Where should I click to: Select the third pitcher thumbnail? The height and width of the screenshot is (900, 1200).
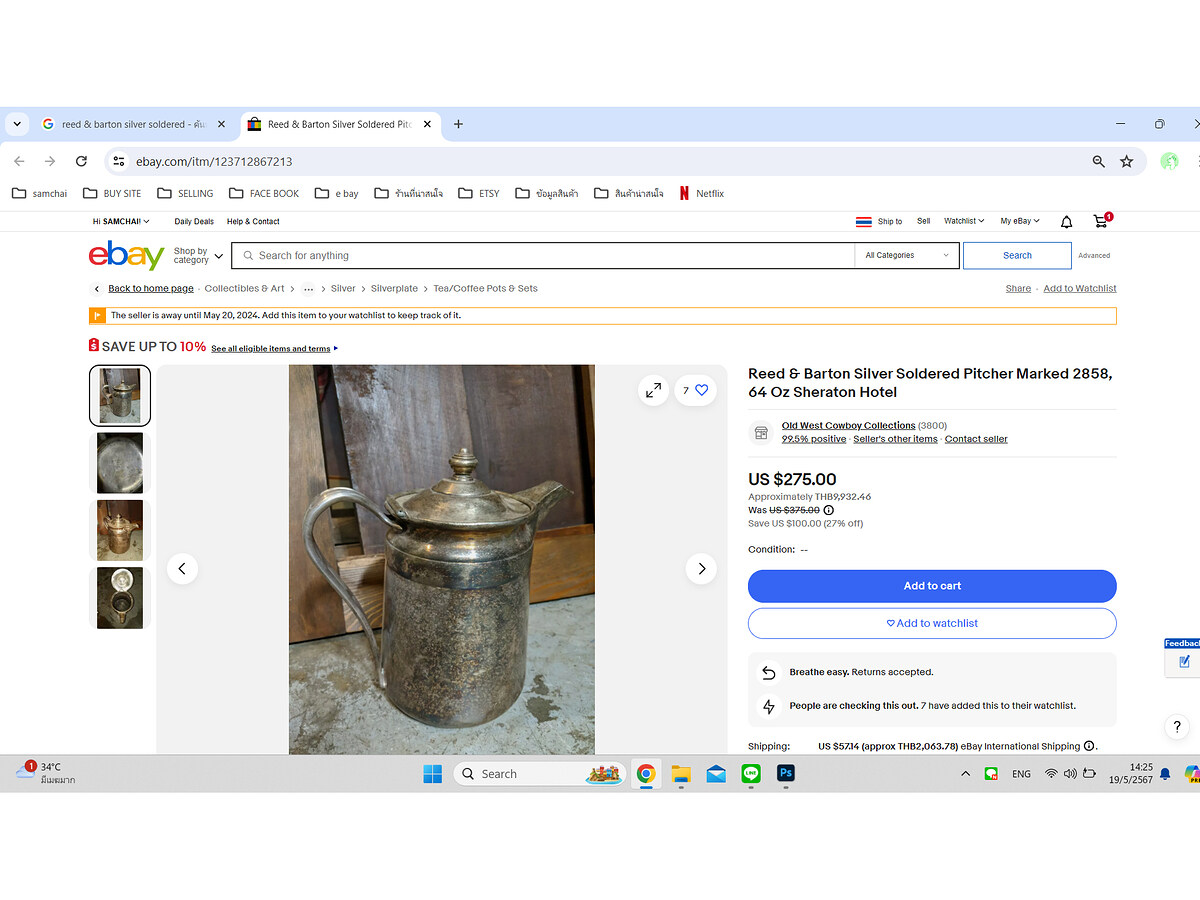tap(120, 530)
